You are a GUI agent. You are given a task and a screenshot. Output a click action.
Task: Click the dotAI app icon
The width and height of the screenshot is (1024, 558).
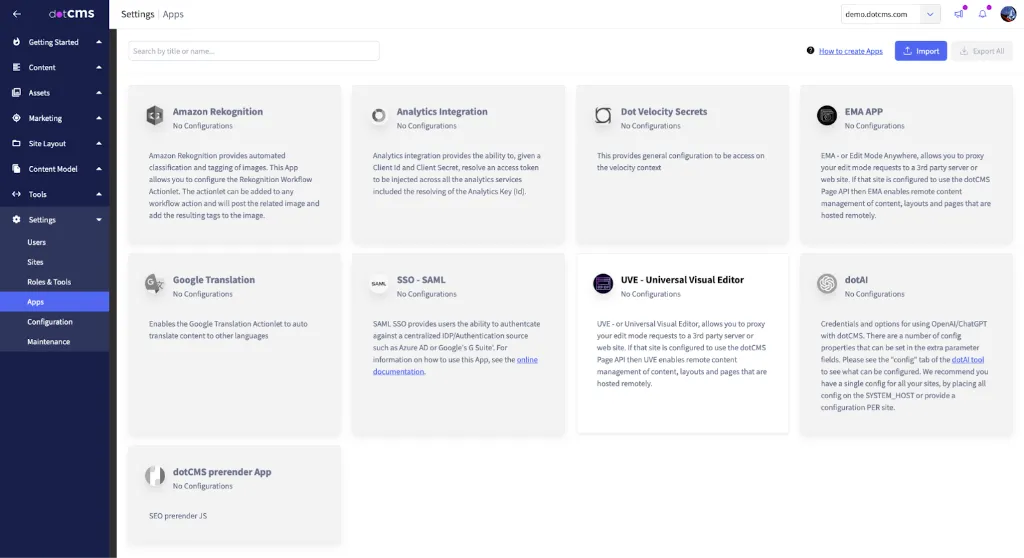[x=826, y=284]
